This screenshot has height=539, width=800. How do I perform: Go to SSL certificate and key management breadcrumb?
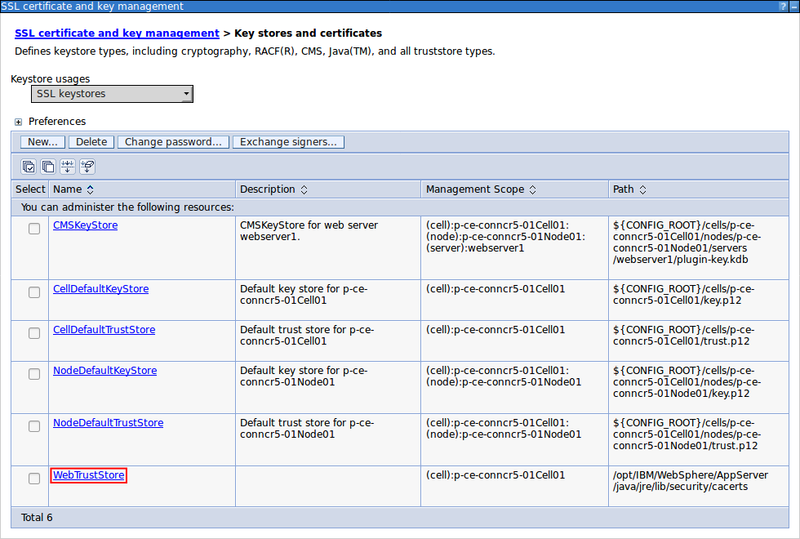pos(117,34)
